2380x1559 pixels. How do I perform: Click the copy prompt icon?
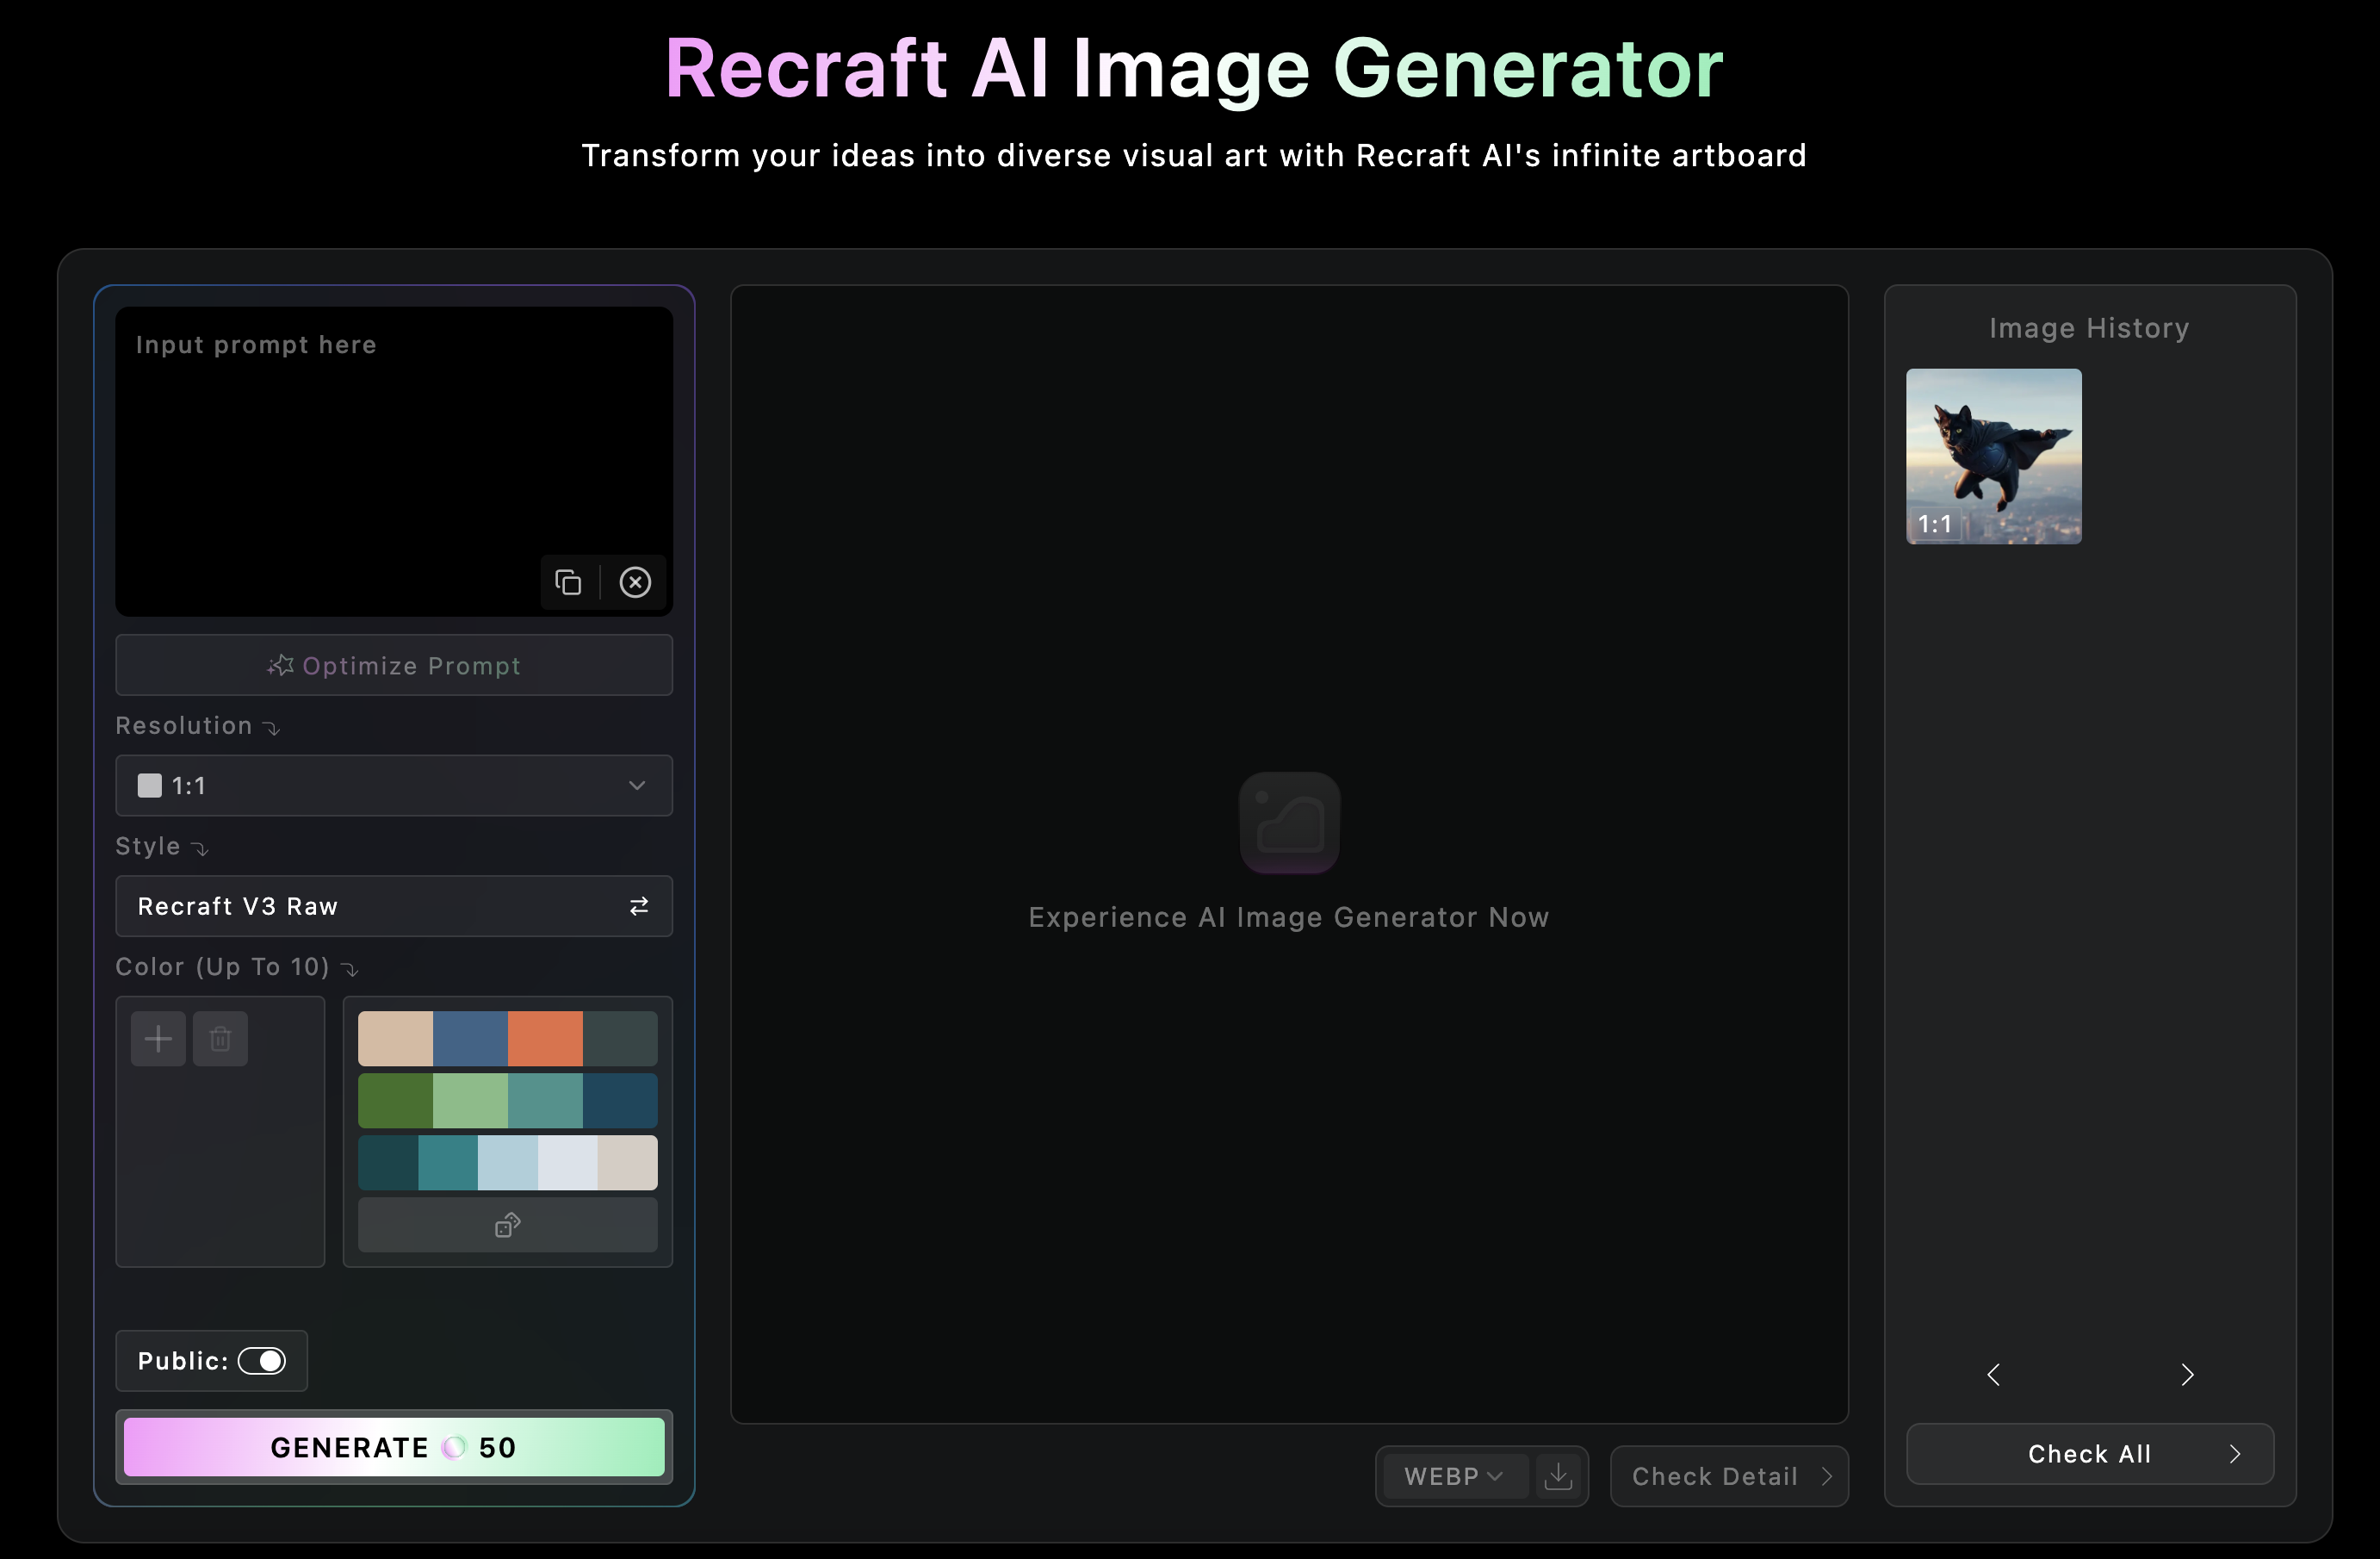568,581
